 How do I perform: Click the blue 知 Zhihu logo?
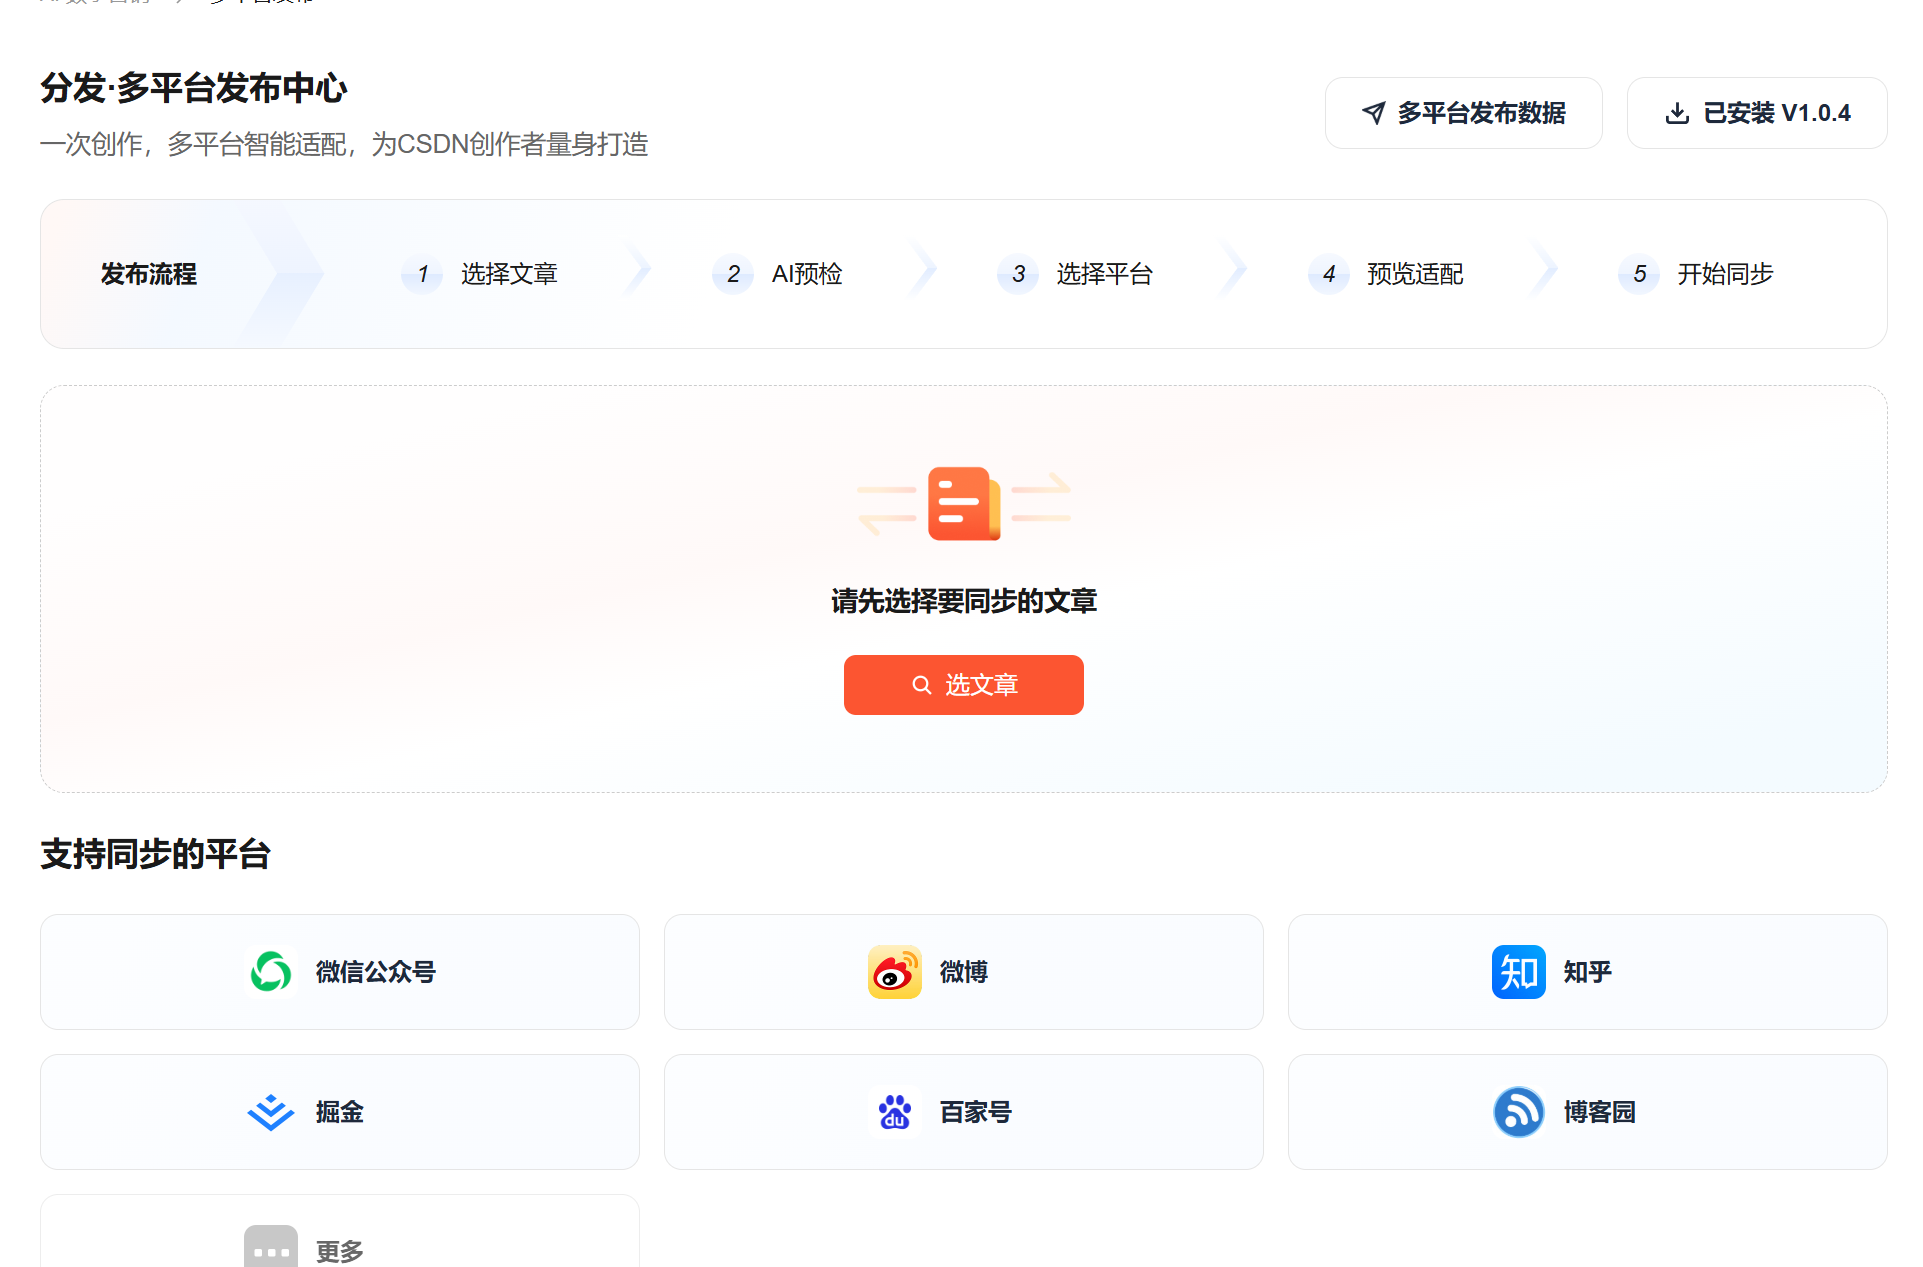pos(1518,972)
